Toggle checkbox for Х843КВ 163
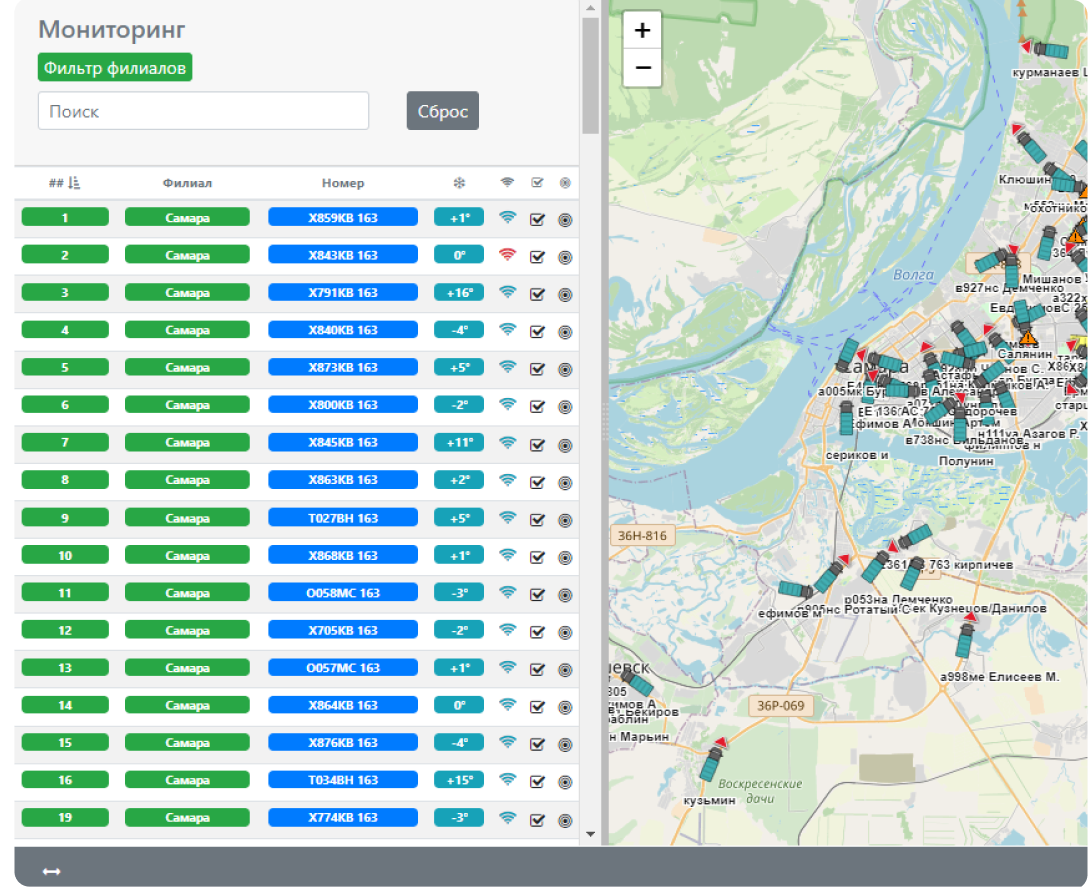Screen dimensions: 1088x890 [x=537, y=257]
